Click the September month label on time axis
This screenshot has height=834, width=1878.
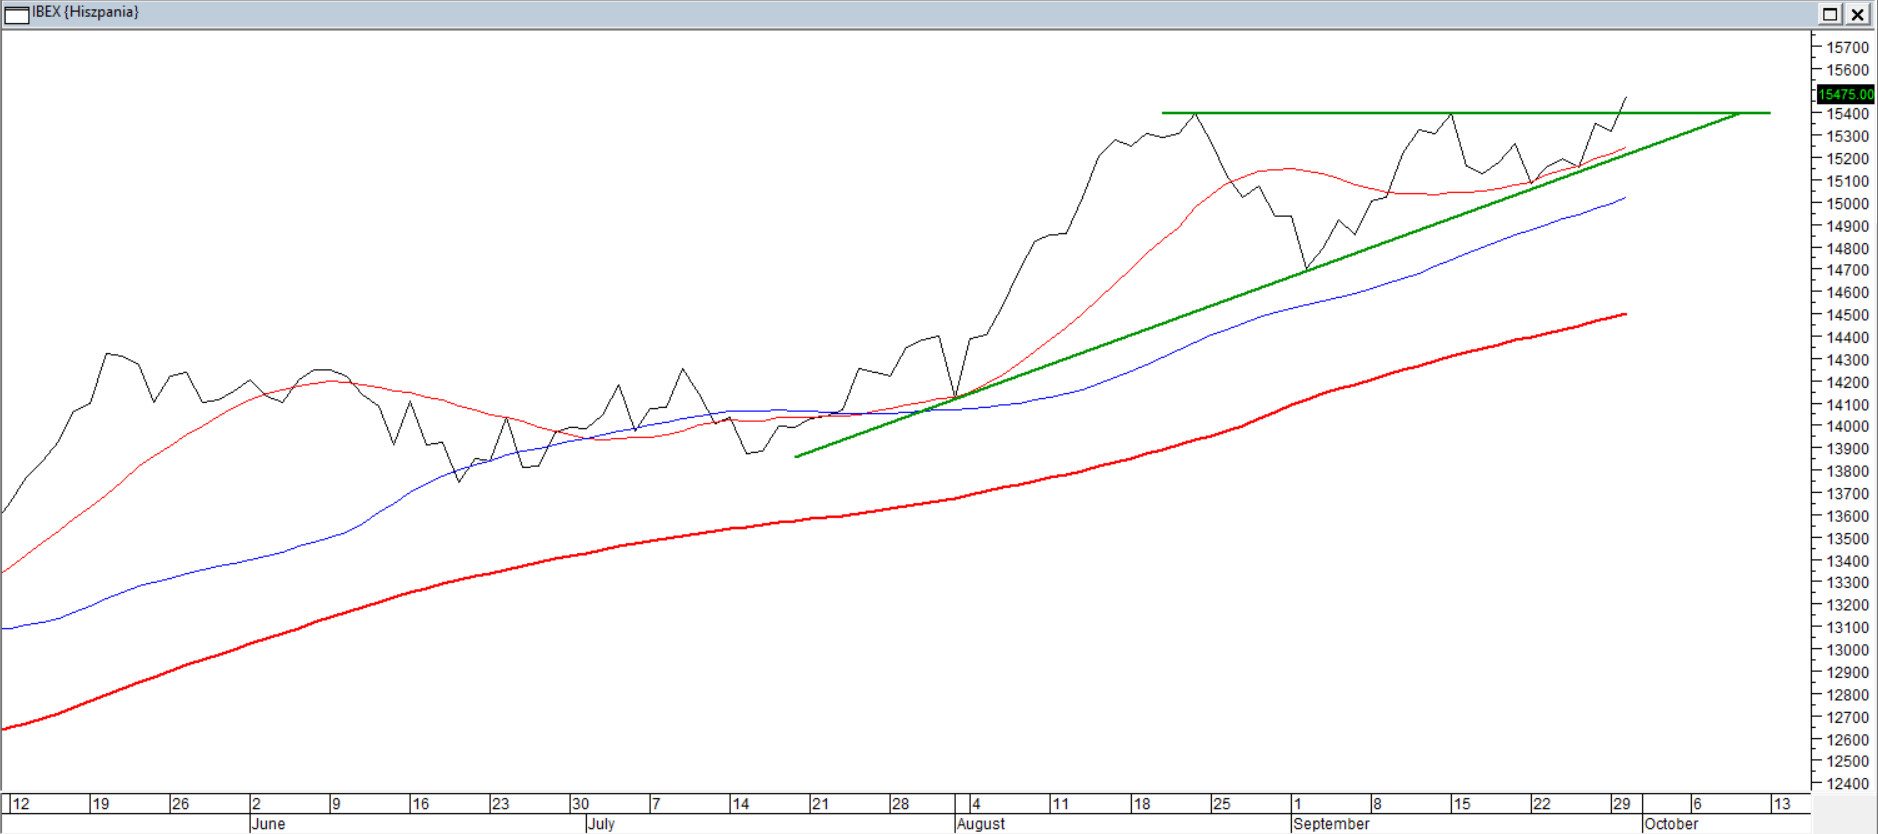tap(1330, 824)
